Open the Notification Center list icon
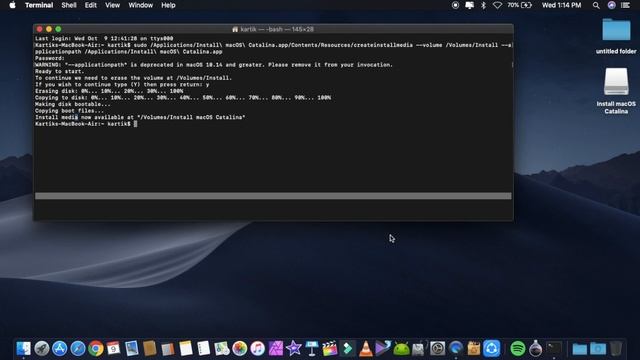Screen dimensions: 640x360 point(625,5)
